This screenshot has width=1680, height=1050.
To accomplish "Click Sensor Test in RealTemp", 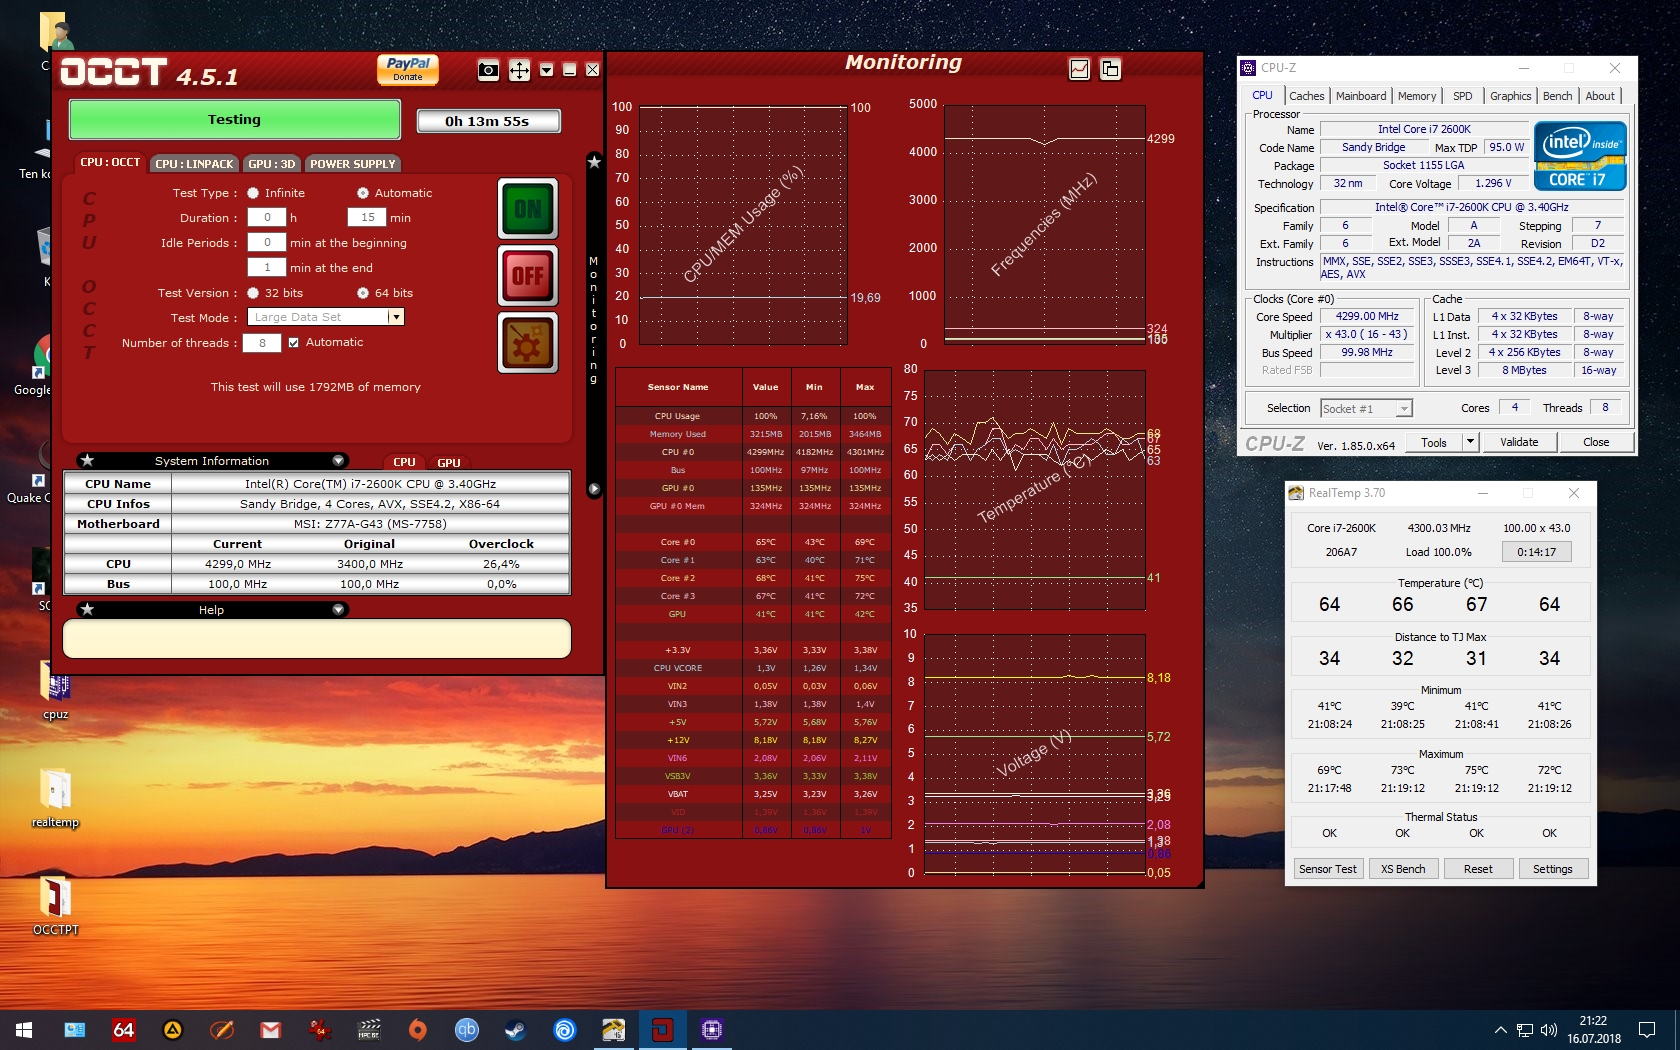I will click(x=1328, y=869).
